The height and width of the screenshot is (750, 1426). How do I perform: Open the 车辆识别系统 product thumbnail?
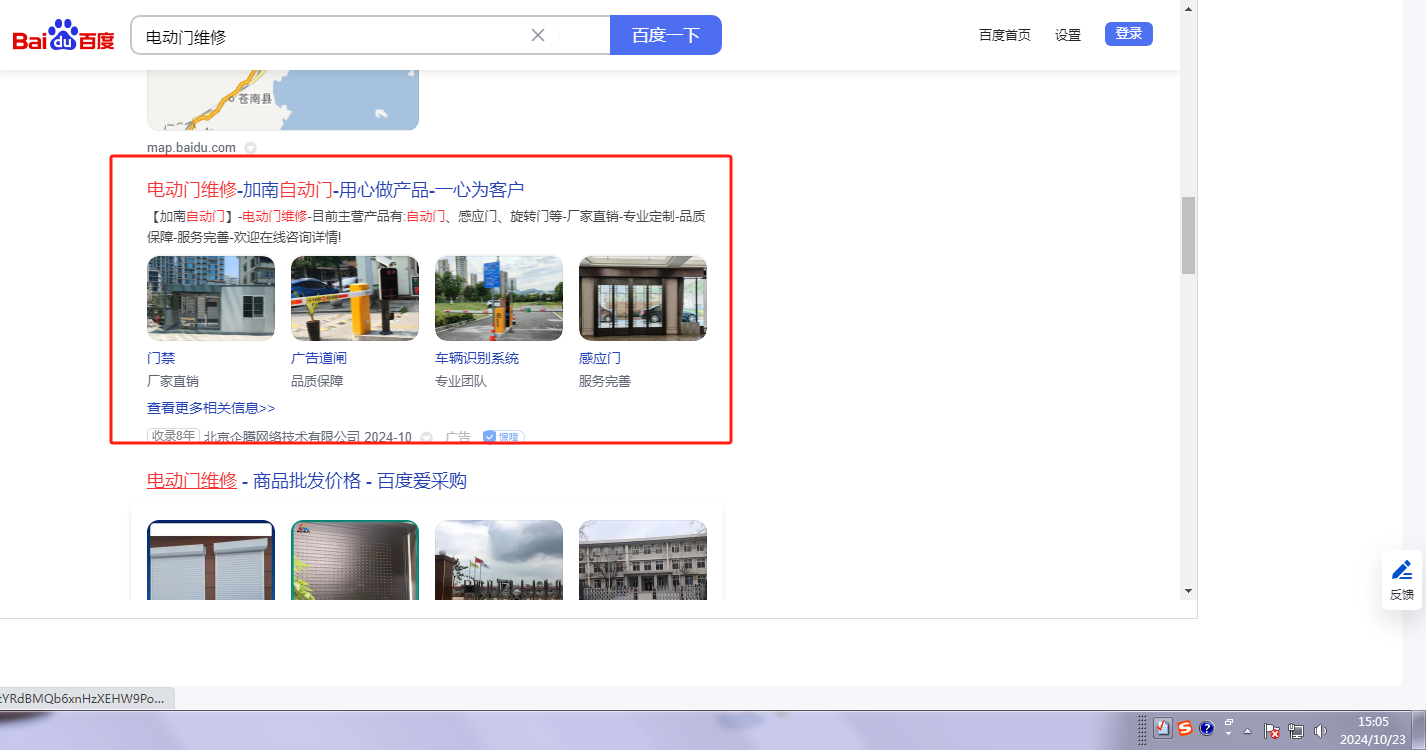click(499, 298)
